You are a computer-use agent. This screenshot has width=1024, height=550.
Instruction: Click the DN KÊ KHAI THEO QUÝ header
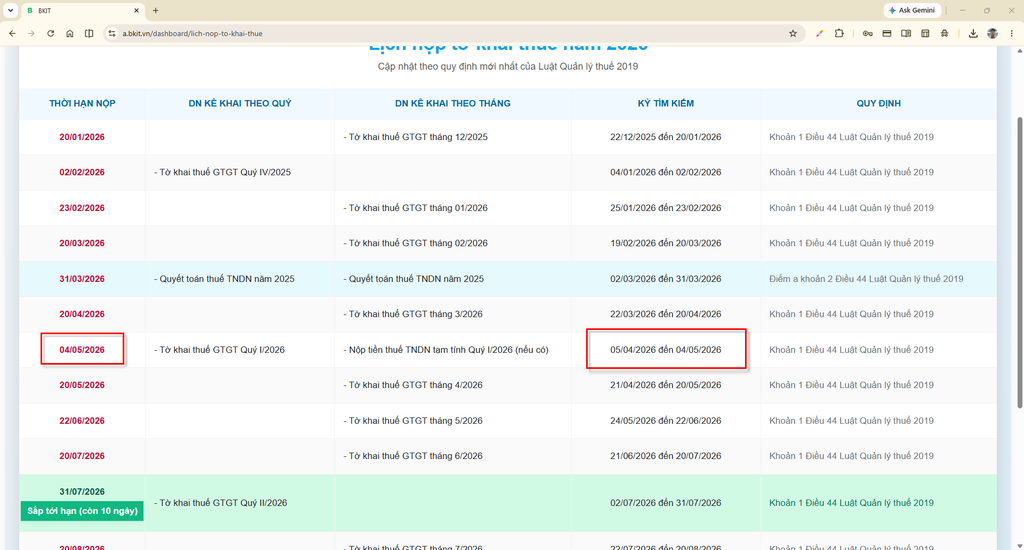(240, 103)
